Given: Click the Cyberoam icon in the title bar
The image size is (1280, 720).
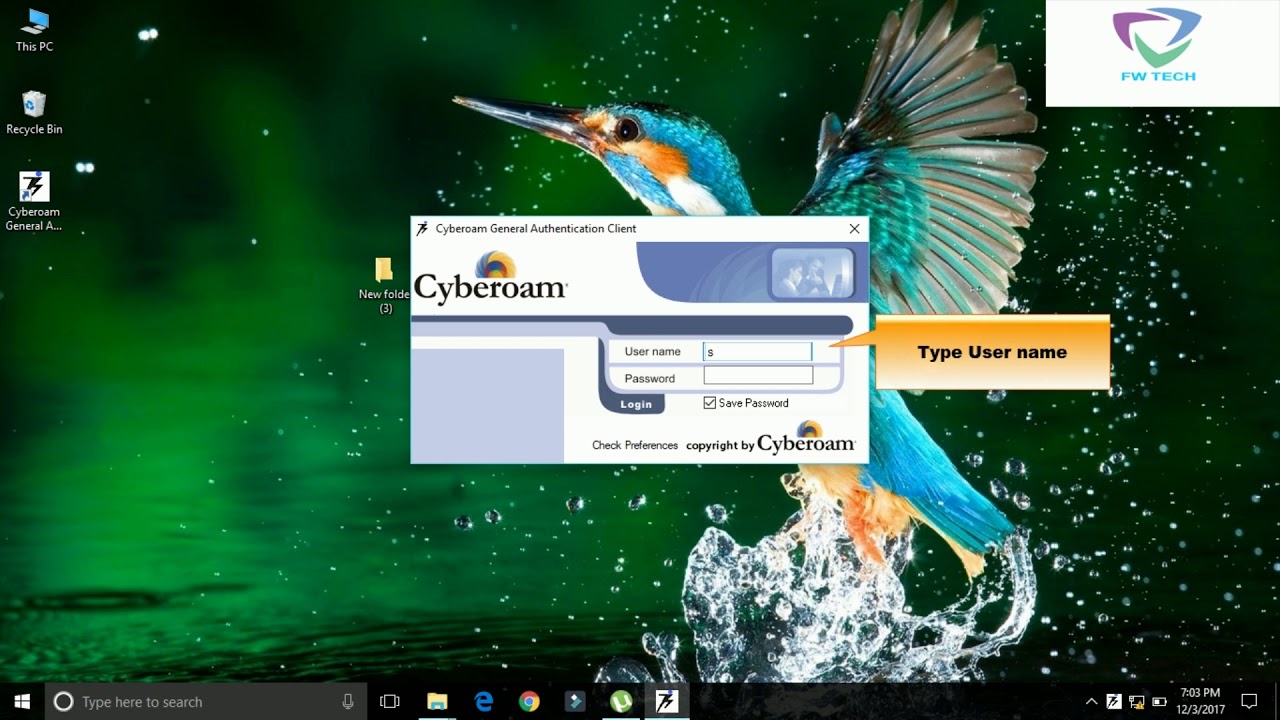Looking at the screenshot, I should [x=423, y=229].
